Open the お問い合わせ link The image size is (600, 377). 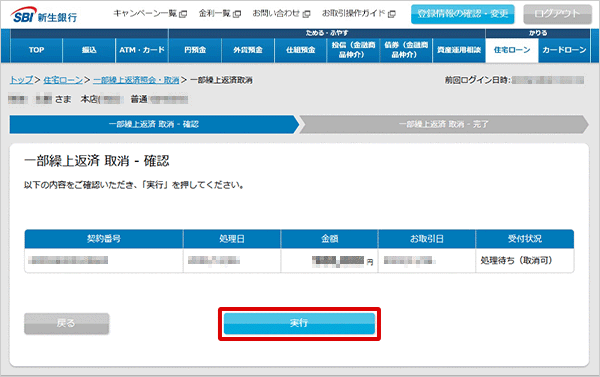(x=276, y=14)
